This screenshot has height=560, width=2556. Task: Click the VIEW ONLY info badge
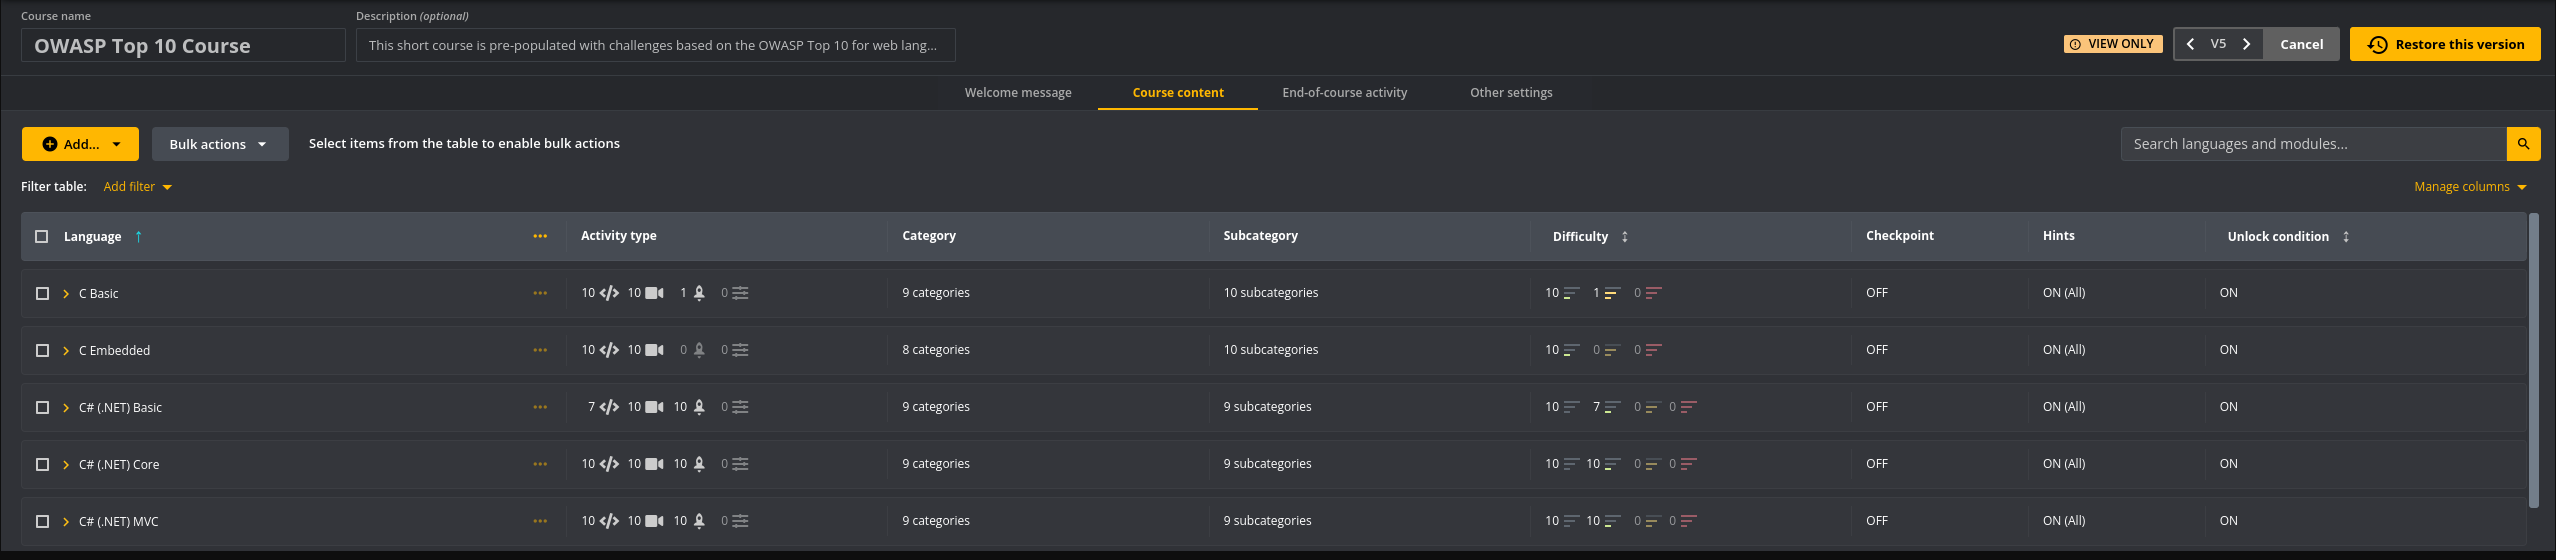coord(2112,44)
